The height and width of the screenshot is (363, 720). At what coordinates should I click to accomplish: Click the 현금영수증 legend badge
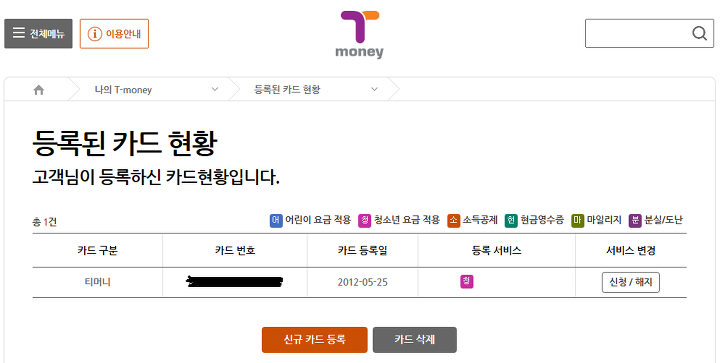click(x=511, y=220)
